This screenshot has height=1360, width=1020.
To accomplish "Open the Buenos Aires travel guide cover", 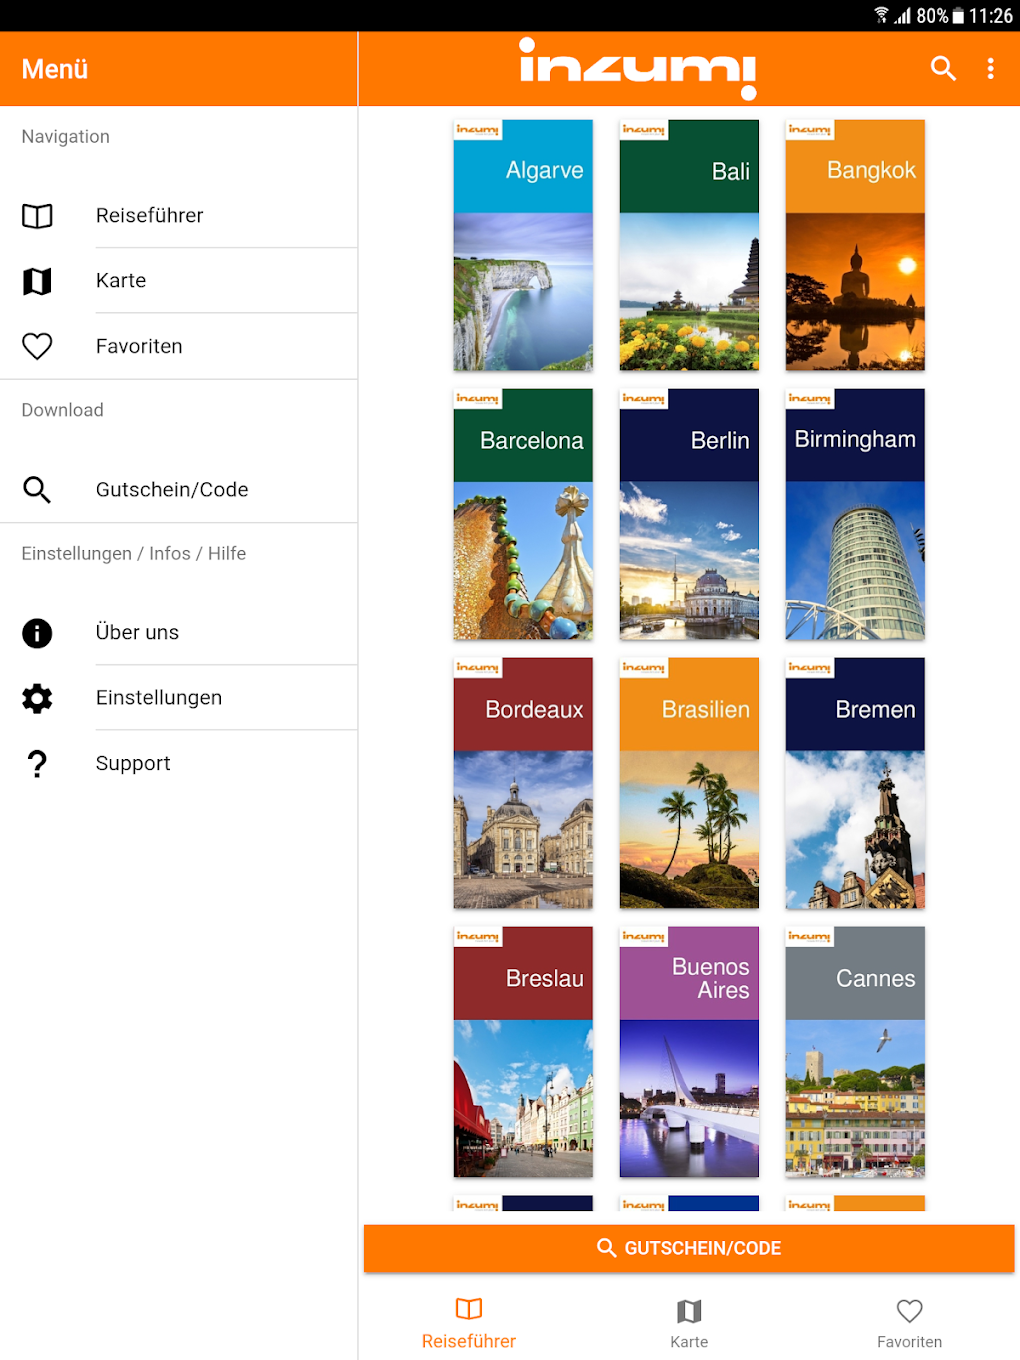I will [689, 1052].
